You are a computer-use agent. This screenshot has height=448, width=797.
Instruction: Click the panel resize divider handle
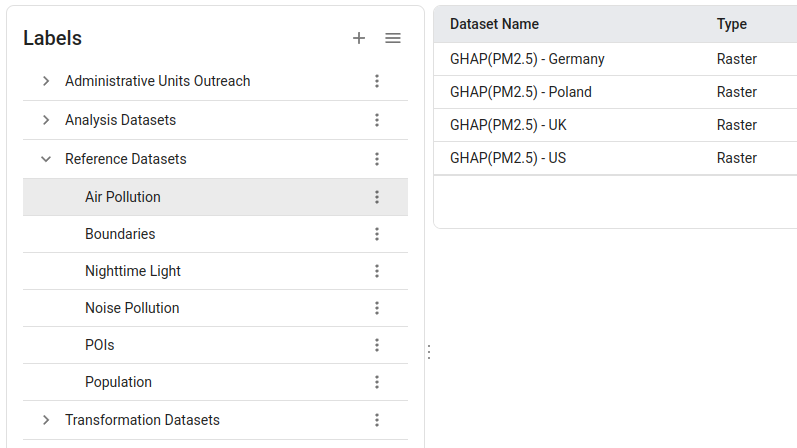(x=429, y=352)
